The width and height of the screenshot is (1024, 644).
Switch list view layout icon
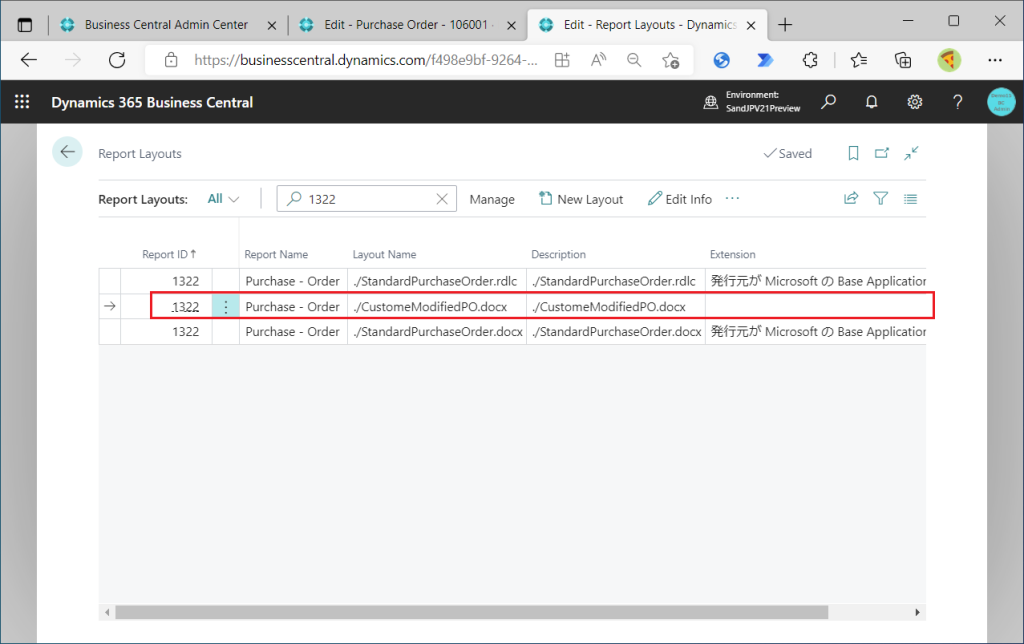coord(910,199)
